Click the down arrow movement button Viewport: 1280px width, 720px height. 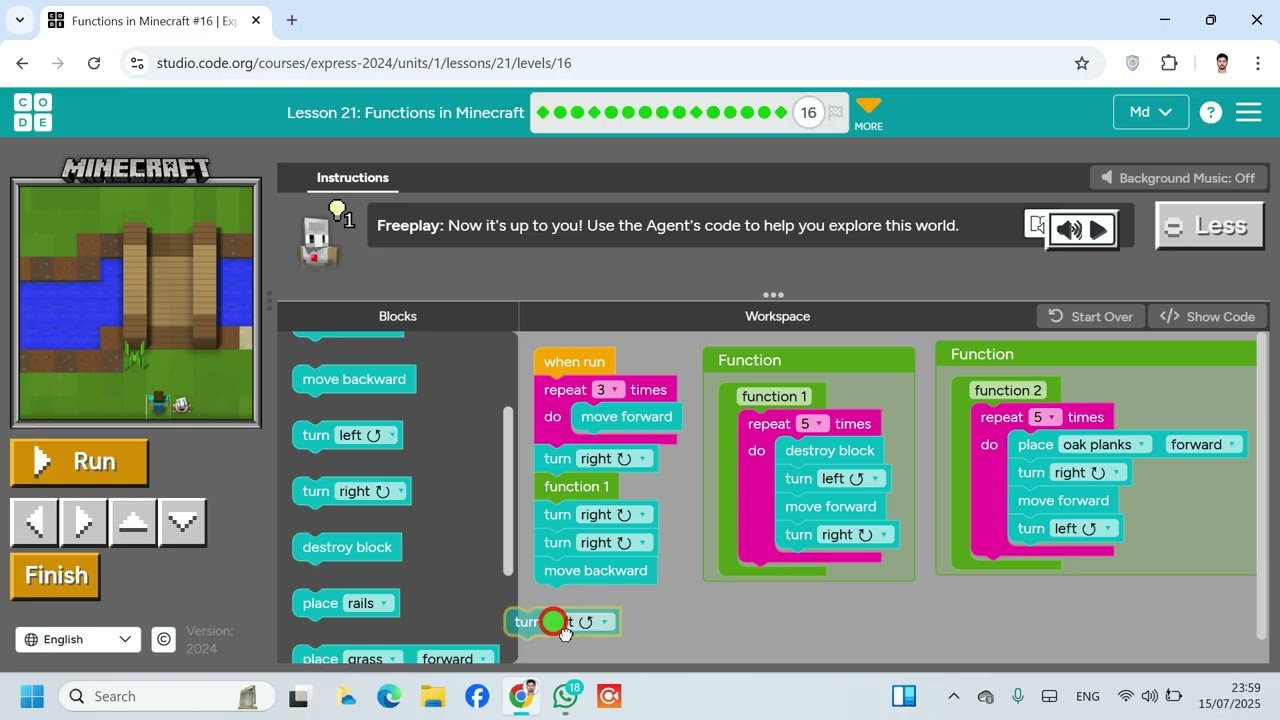(x=183, y=521)
